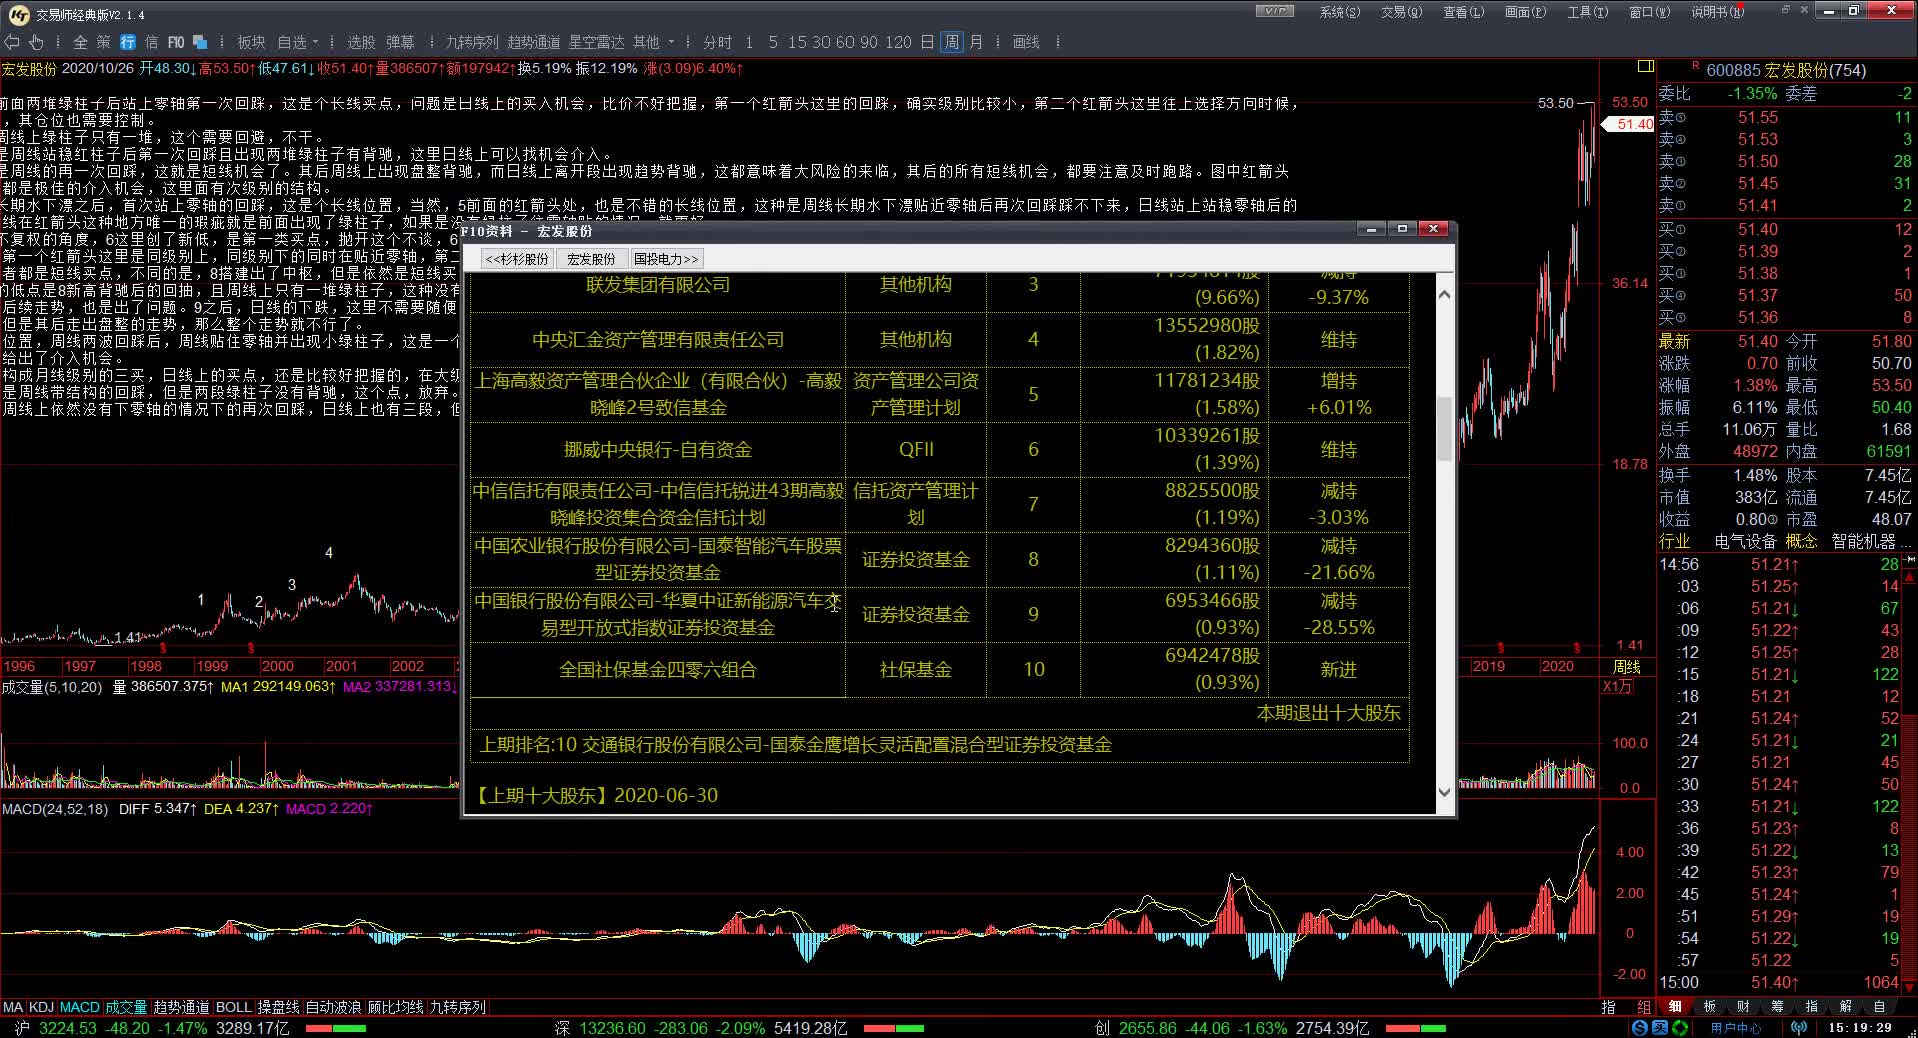Open the 板块 sector toolbar item

(x=251, y=42)
